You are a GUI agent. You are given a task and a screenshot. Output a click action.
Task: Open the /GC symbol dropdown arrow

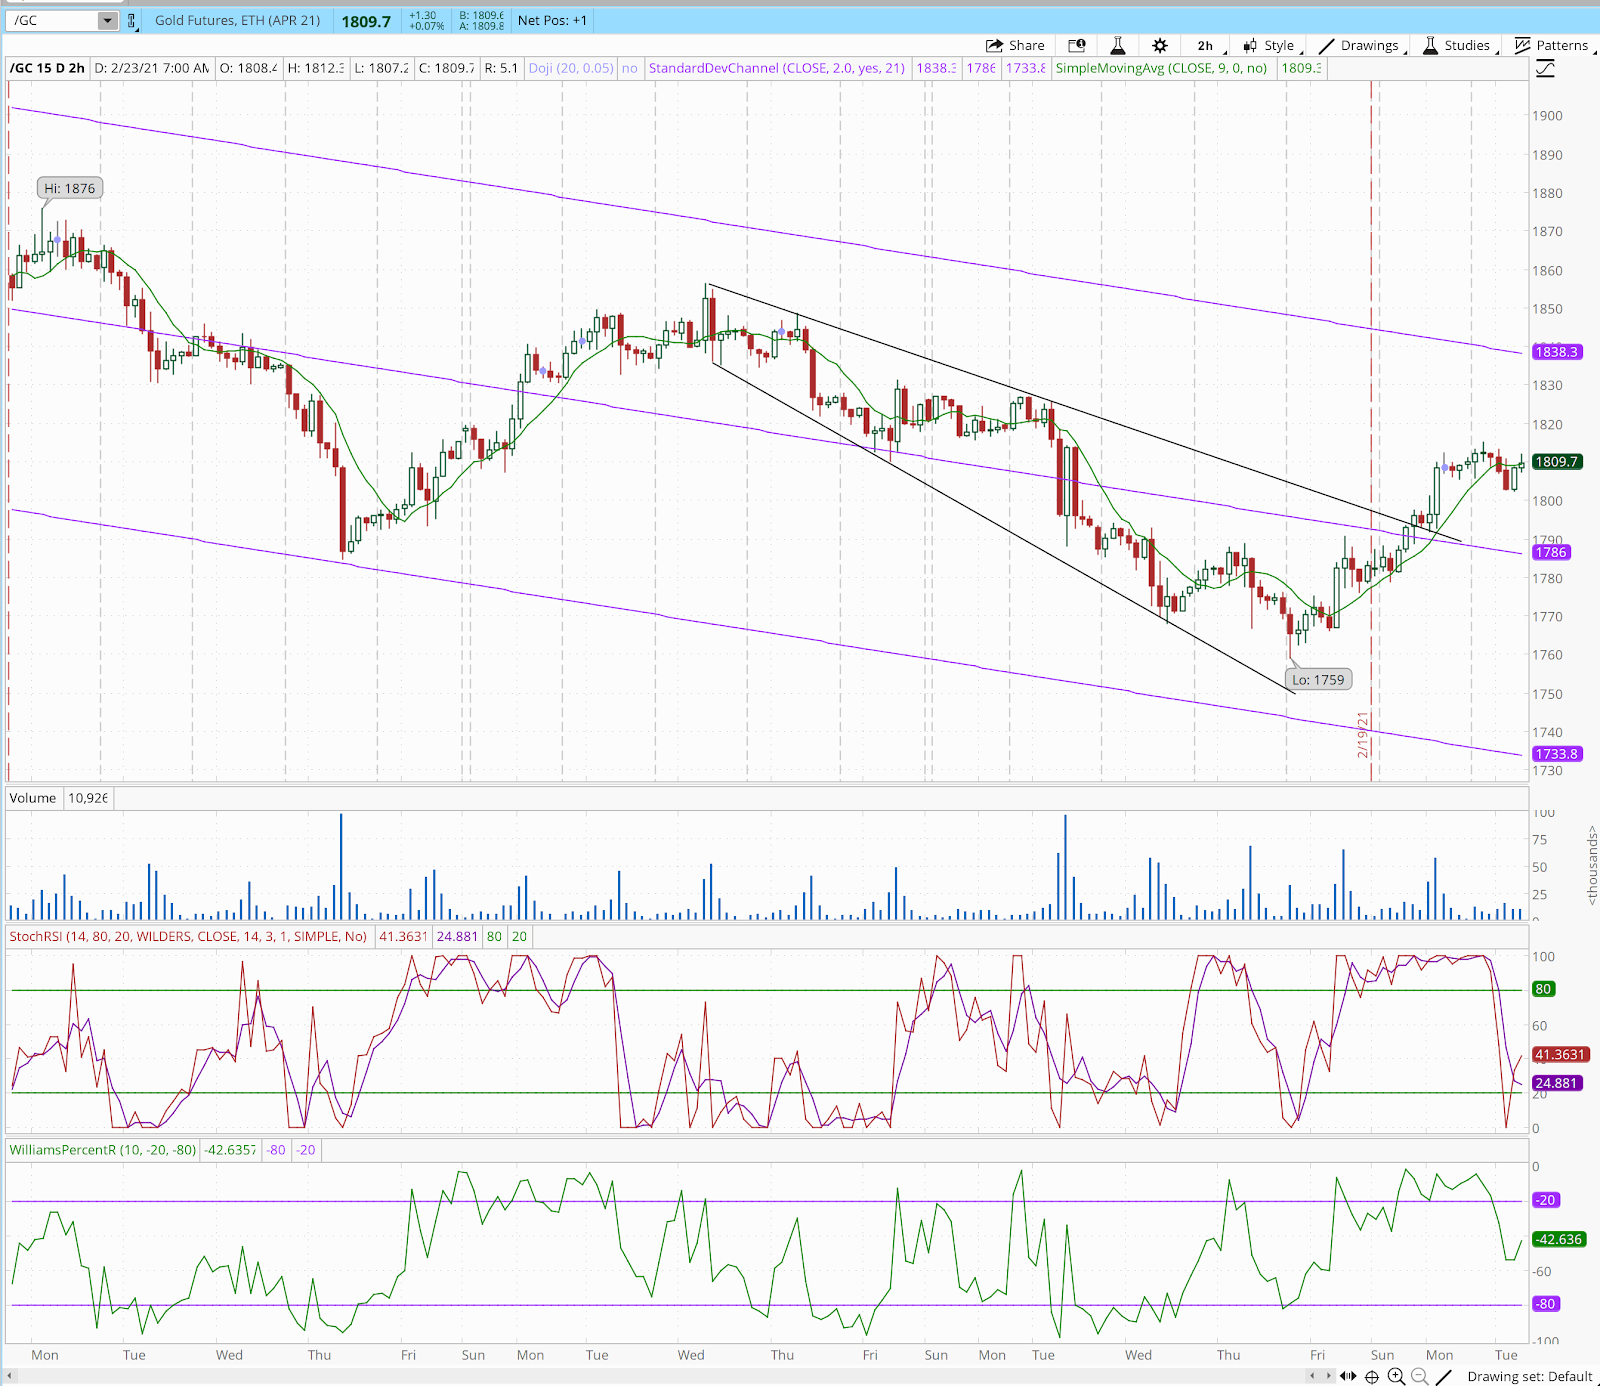(107, 20)
